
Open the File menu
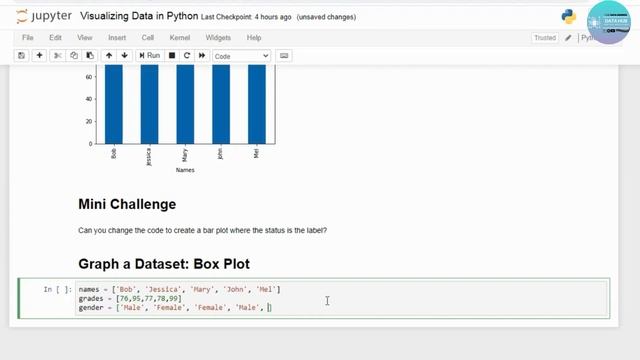pyautogui.click(x=28, y=38)
